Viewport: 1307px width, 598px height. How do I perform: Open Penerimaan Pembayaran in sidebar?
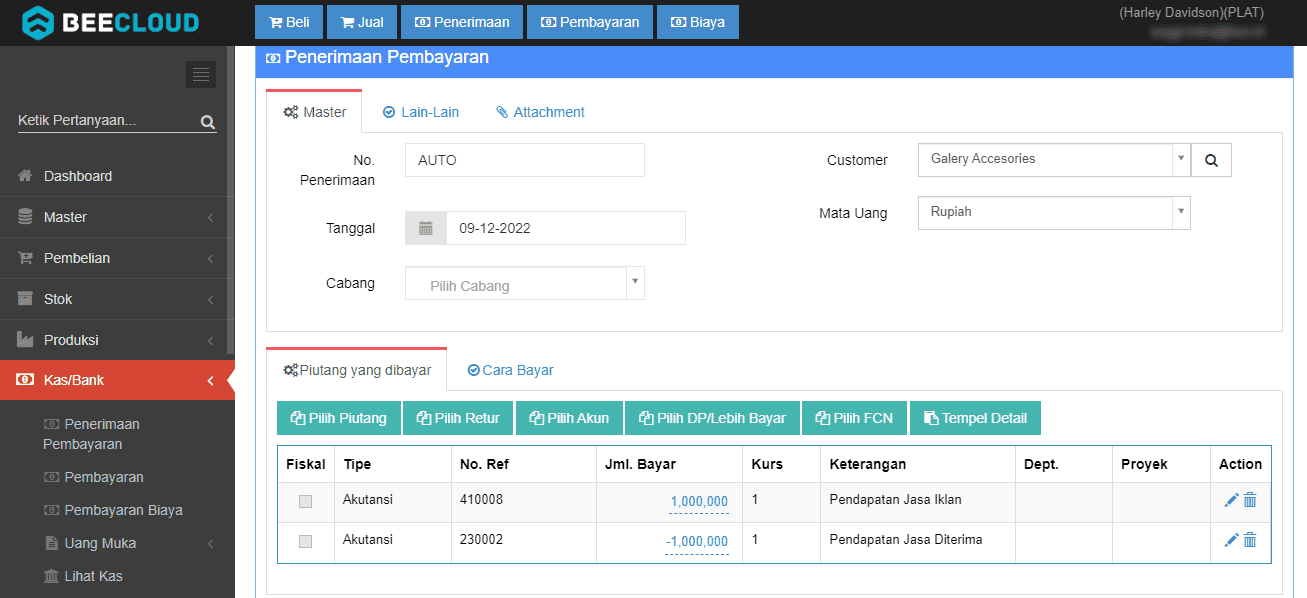point(92,434)
